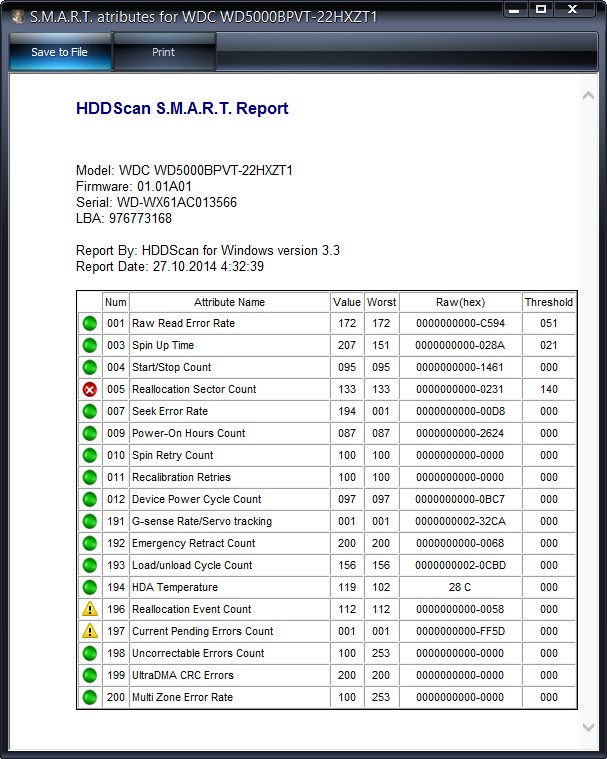Click the app icon in the title bar
The height and width of the screenshot is (759, 607).
click(x=18, y=17)
